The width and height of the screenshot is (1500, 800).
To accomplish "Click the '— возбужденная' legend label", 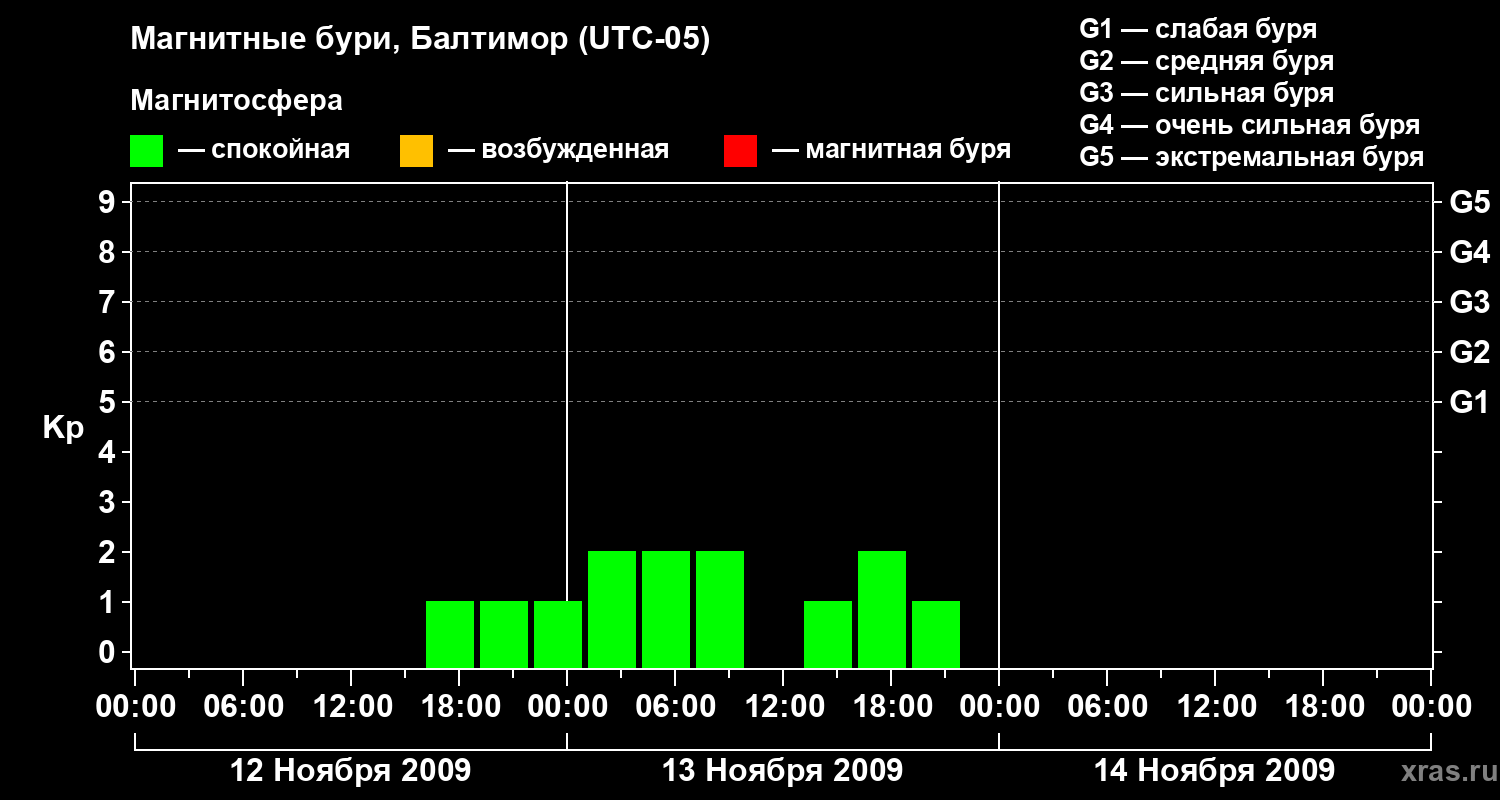I will click(x=558, y=150).
